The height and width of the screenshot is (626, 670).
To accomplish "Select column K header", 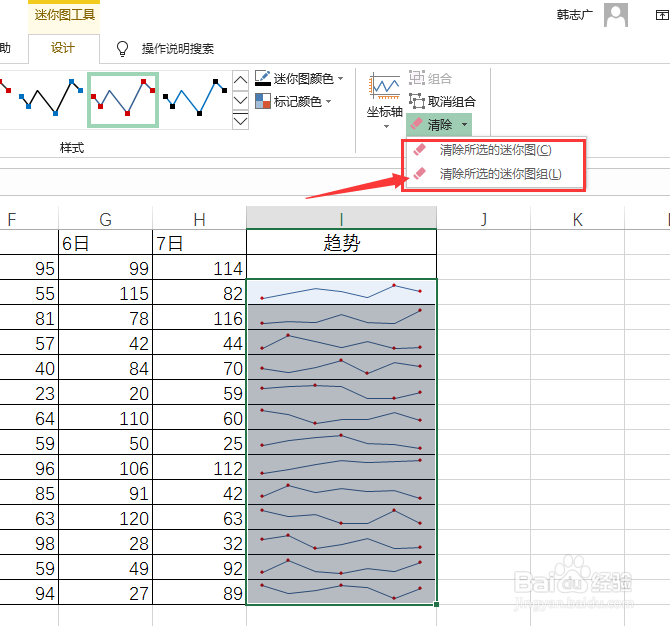I will pos(577,219).
